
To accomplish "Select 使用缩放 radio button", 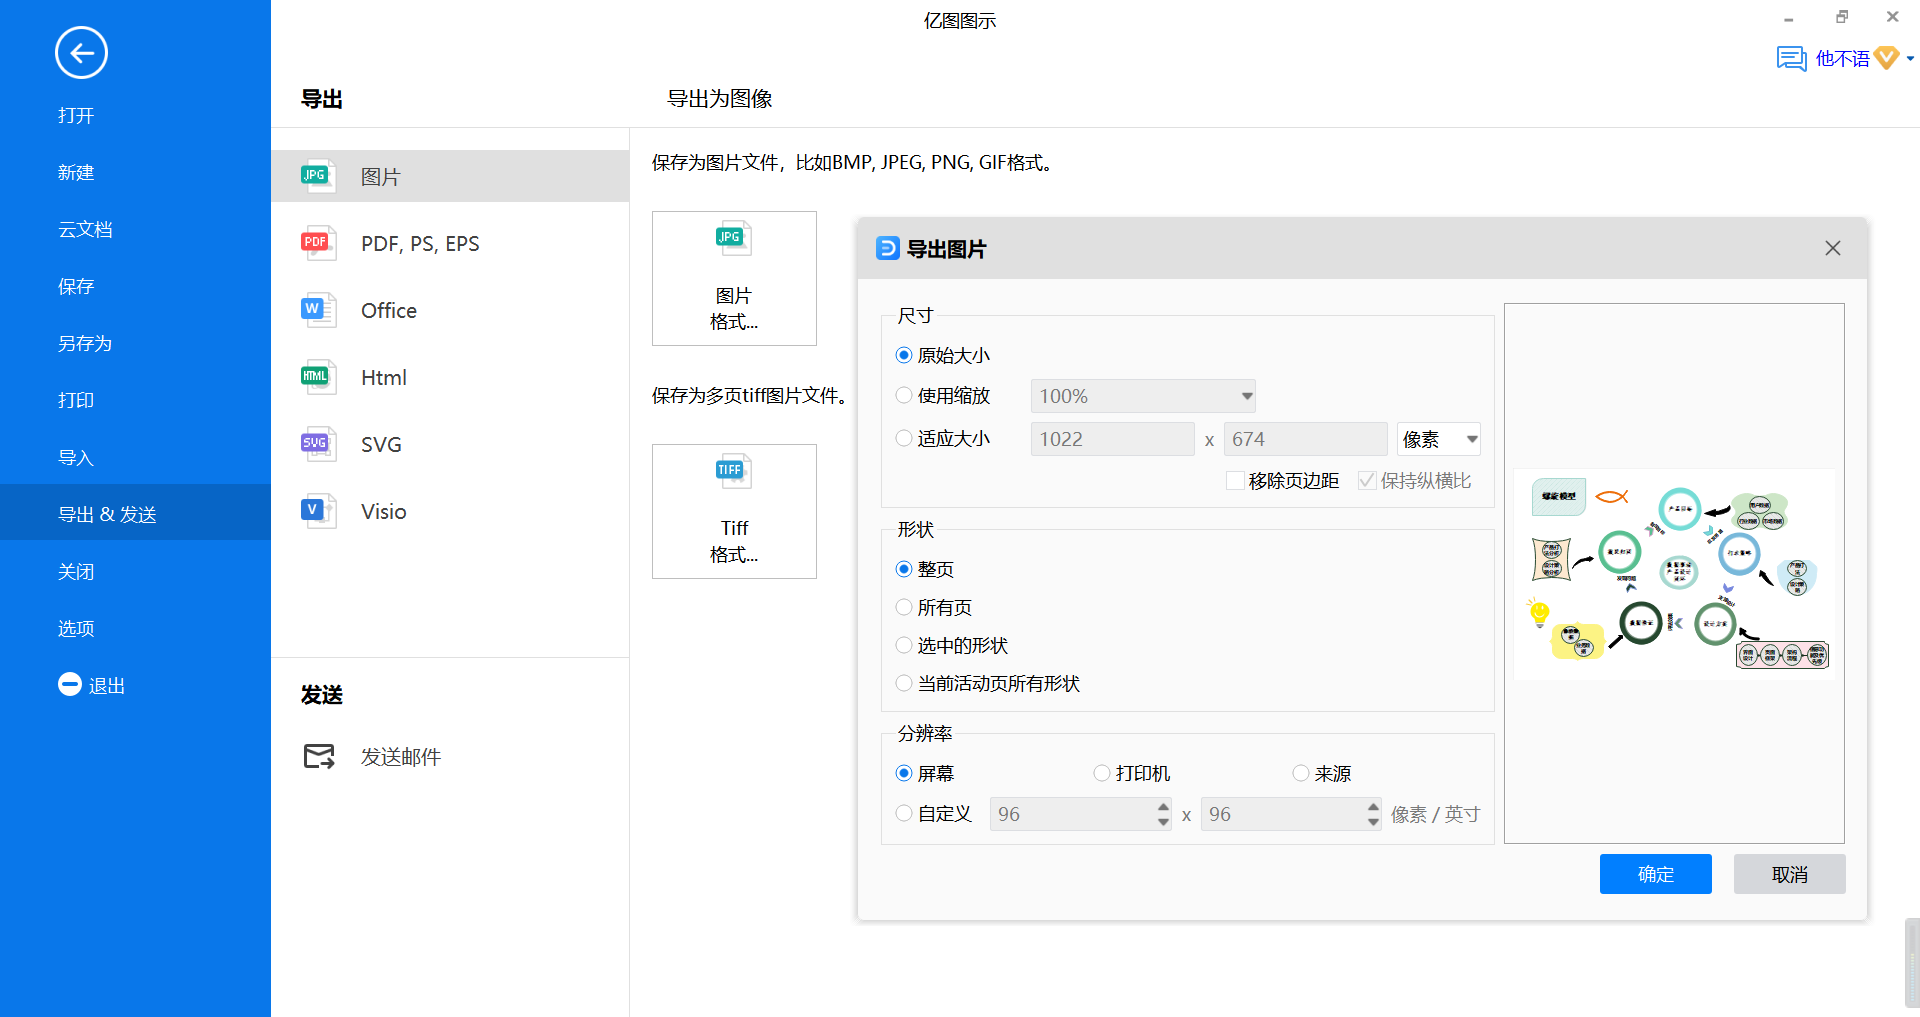I will tap(904, 395).
